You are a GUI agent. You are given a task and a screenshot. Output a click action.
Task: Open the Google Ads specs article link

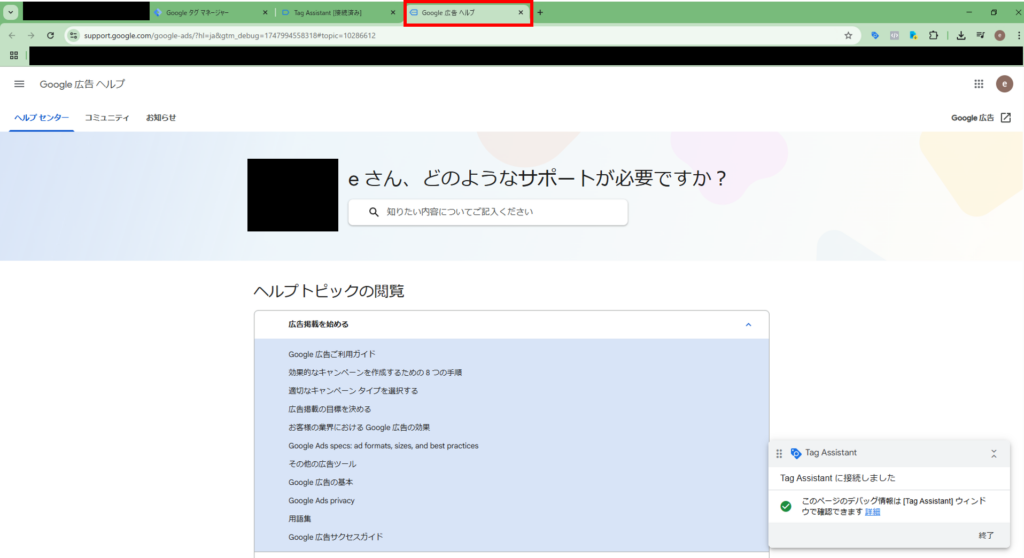click(x=383, y=446)
